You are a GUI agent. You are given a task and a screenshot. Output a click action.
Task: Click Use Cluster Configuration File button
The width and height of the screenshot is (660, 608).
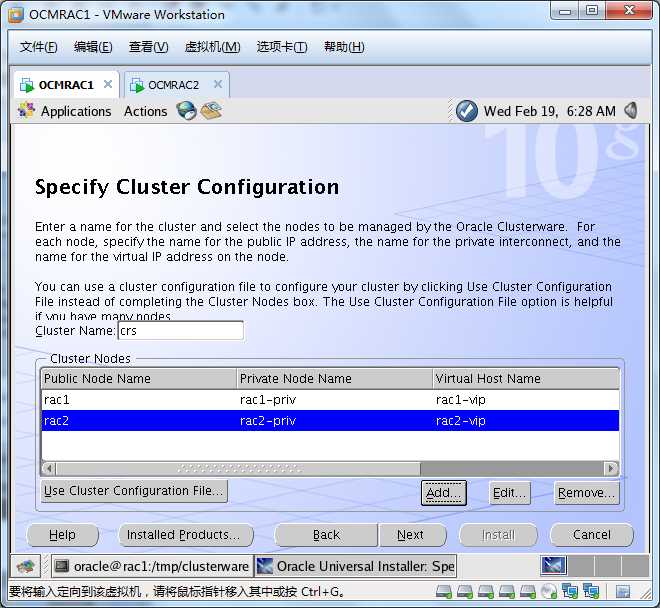134,491
